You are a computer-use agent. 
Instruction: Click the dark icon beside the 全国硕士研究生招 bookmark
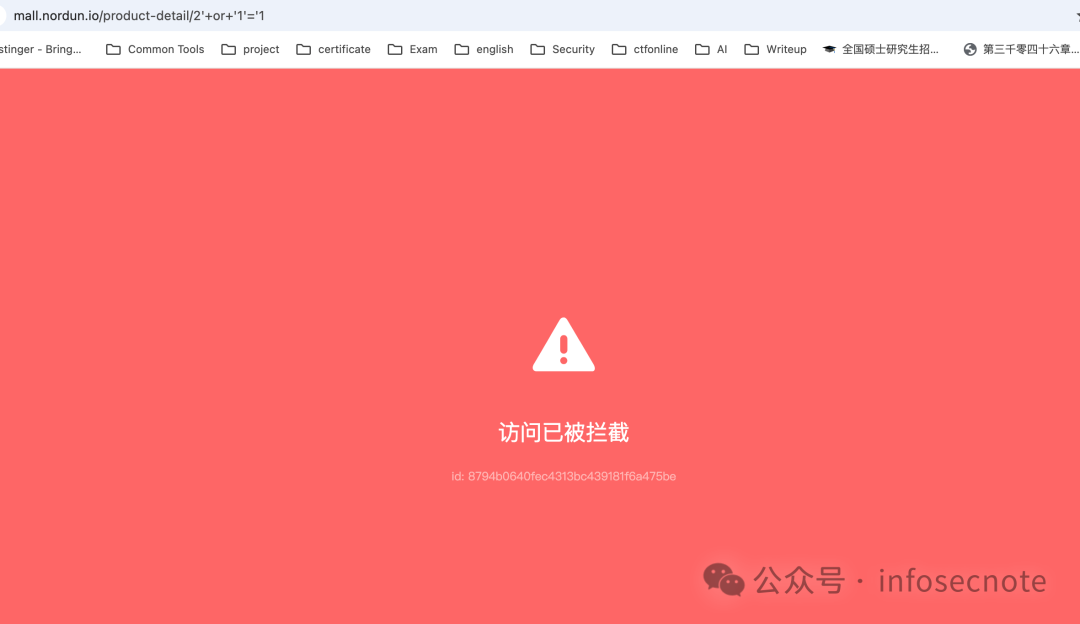[827, 48]
